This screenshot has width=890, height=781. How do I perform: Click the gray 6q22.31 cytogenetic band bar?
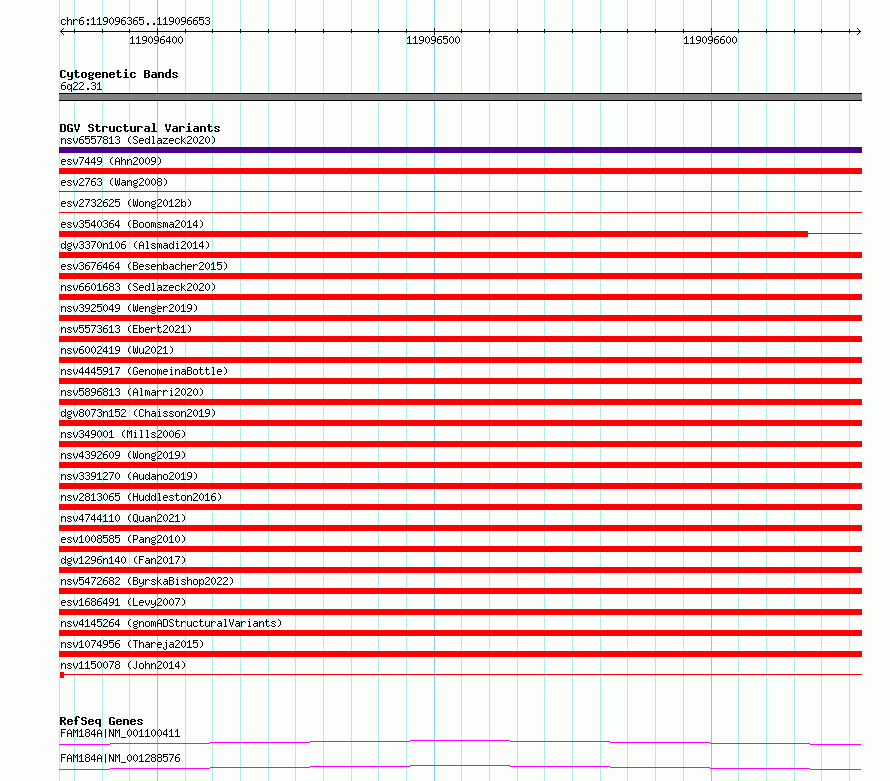click(460, 97)
